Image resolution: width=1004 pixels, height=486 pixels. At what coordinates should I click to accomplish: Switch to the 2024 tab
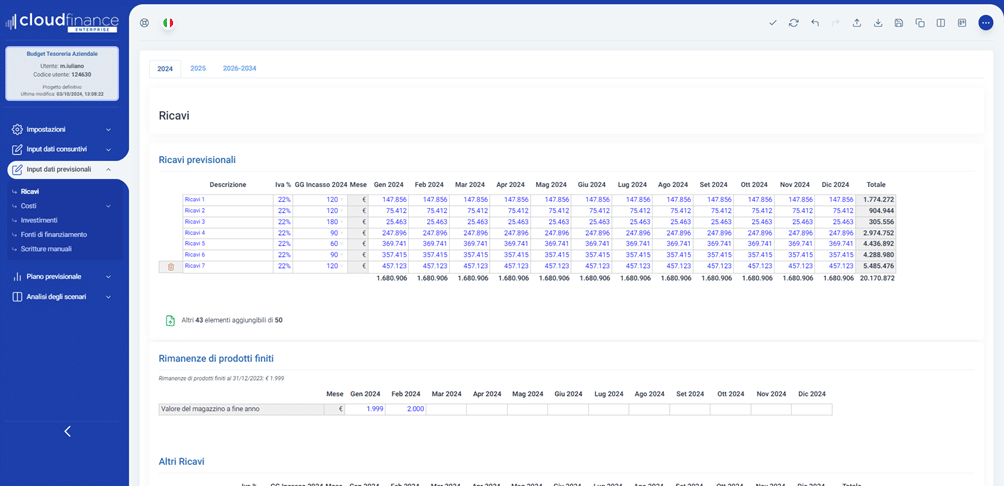click(x=165, y=69)
